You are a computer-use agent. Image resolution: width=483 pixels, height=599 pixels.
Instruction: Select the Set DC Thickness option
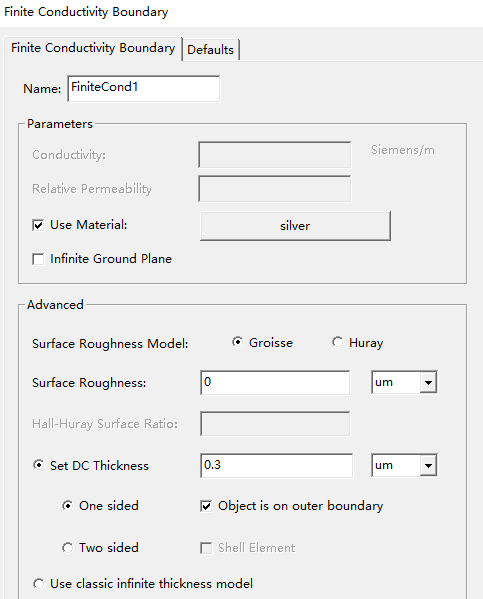pos(38,465)
